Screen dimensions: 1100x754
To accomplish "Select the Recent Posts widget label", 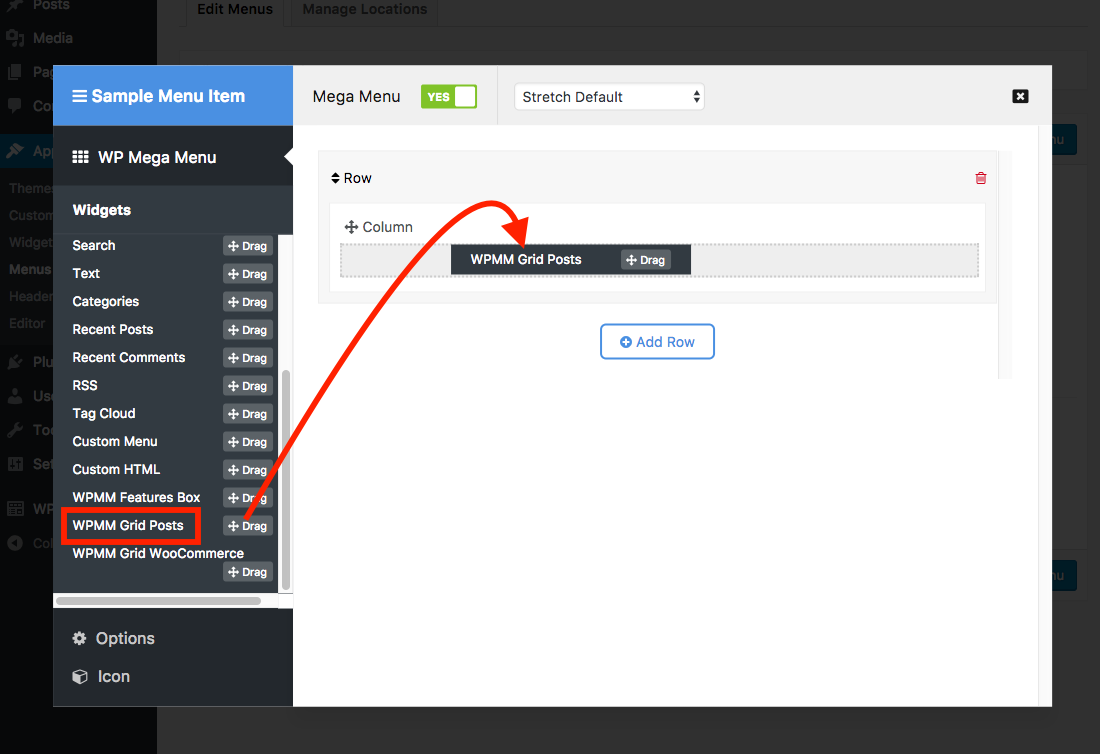I will click(113, 330).
